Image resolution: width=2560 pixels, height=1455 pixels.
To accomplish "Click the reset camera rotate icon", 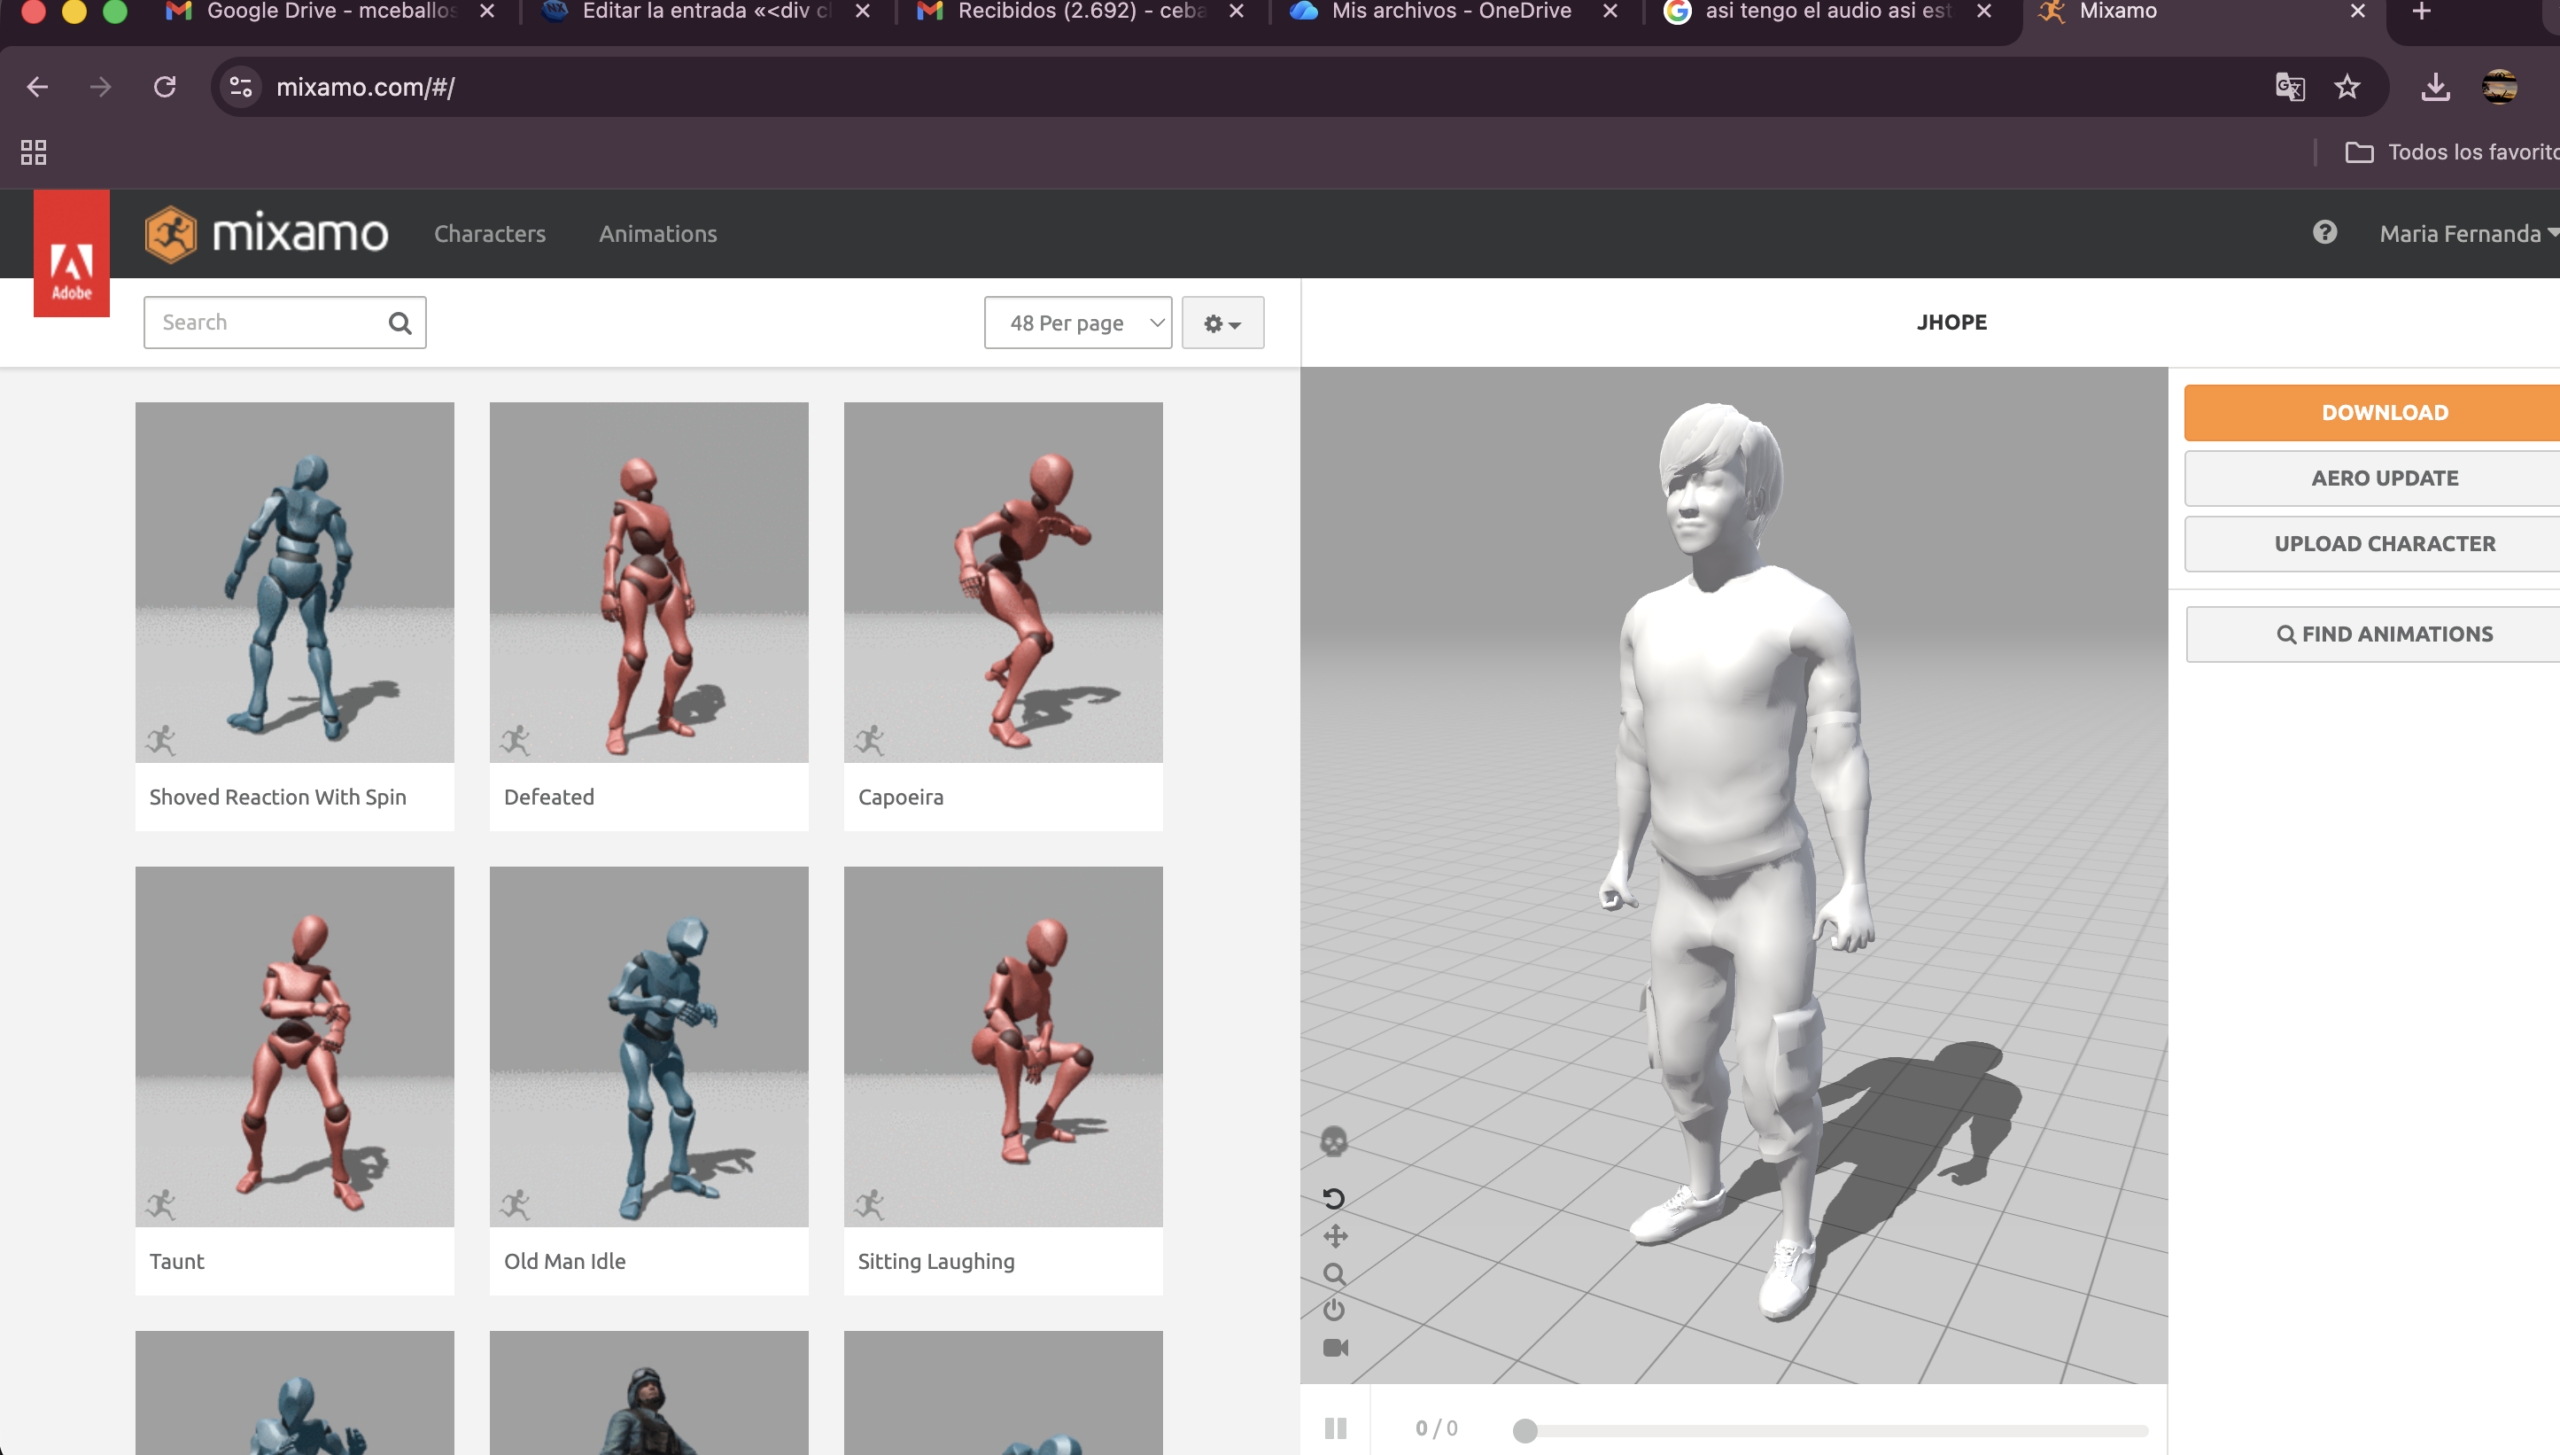I will pos(1333,1198).
